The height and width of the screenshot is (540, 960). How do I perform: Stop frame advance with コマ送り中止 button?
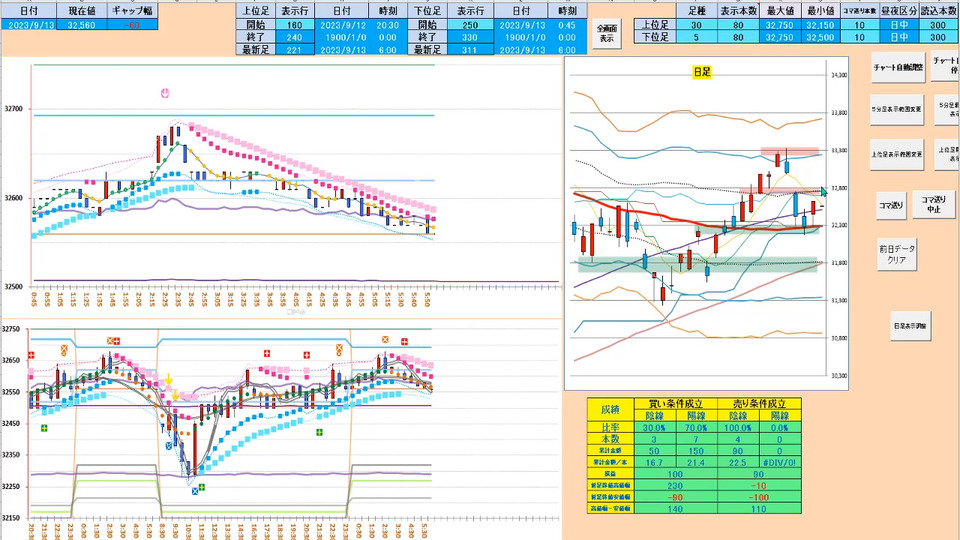tap(934, 204)
